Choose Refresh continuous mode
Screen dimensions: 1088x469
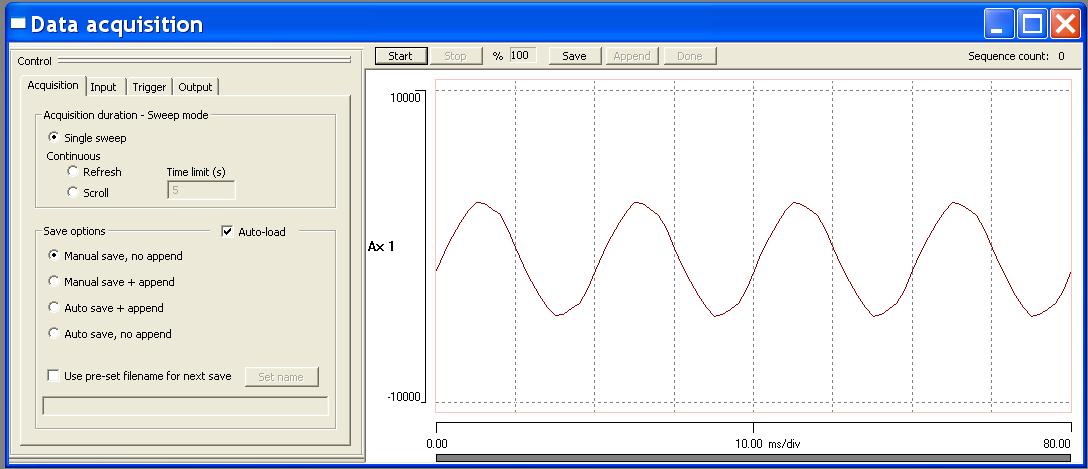[x=73, y=172]
